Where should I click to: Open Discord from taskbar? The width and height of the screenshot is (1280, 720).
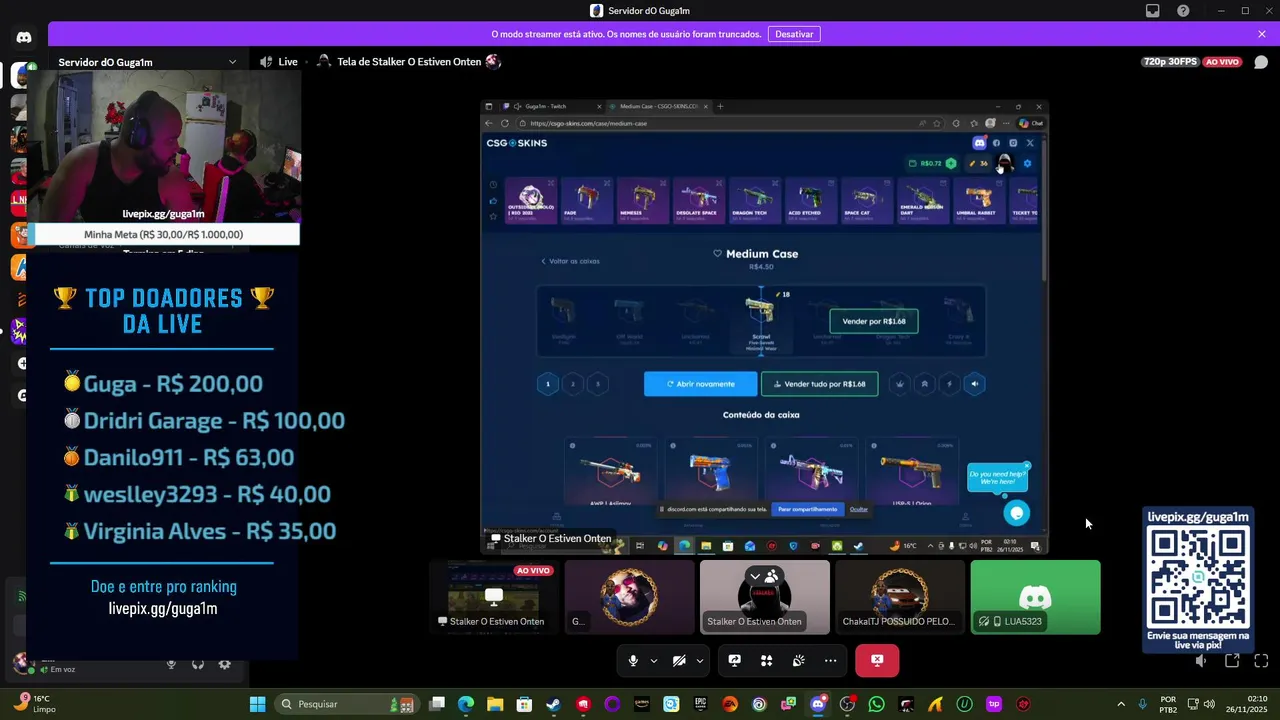[818, 704]
